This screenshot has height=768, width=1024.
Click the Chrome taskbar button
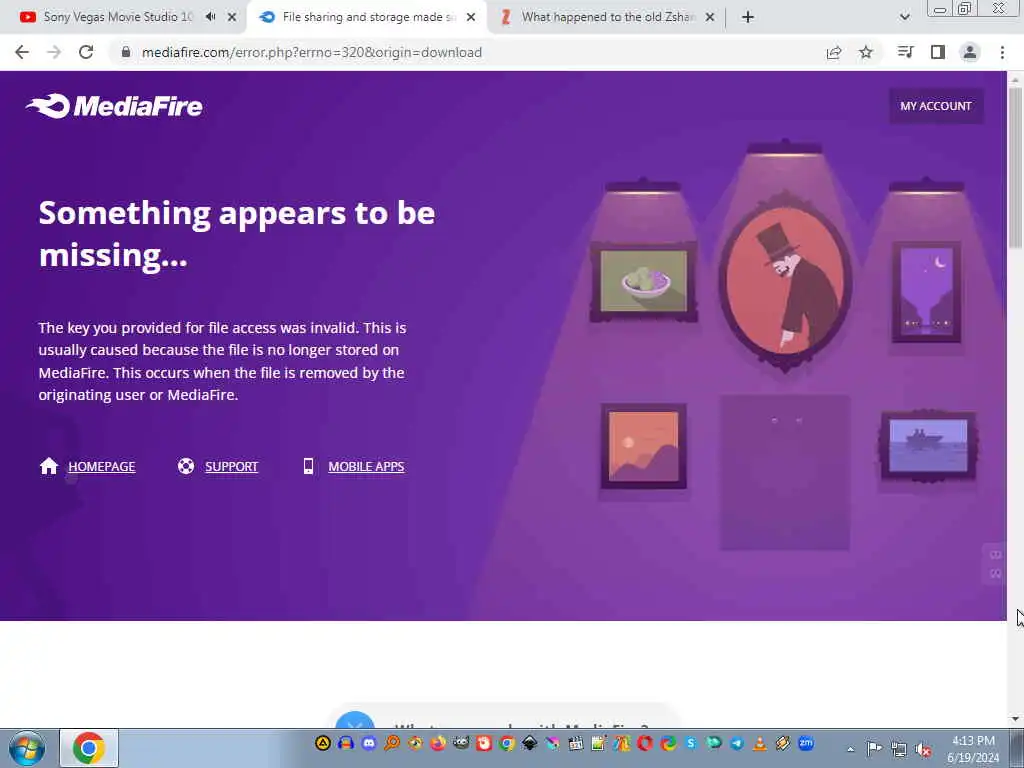click(89, 748)
